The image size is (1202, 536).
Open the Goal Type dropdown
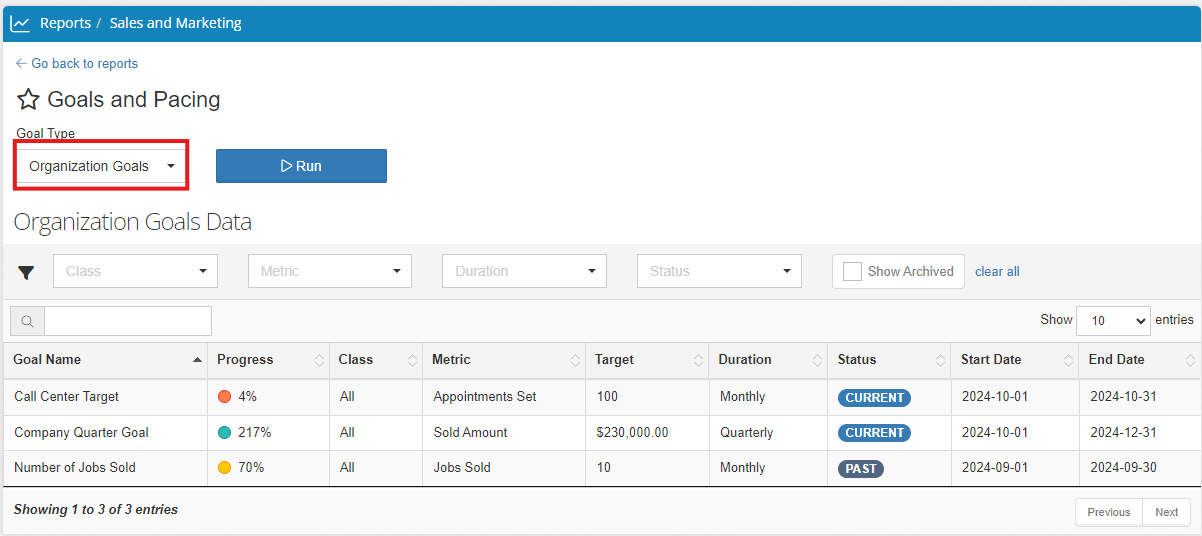[x=101, y=166]
